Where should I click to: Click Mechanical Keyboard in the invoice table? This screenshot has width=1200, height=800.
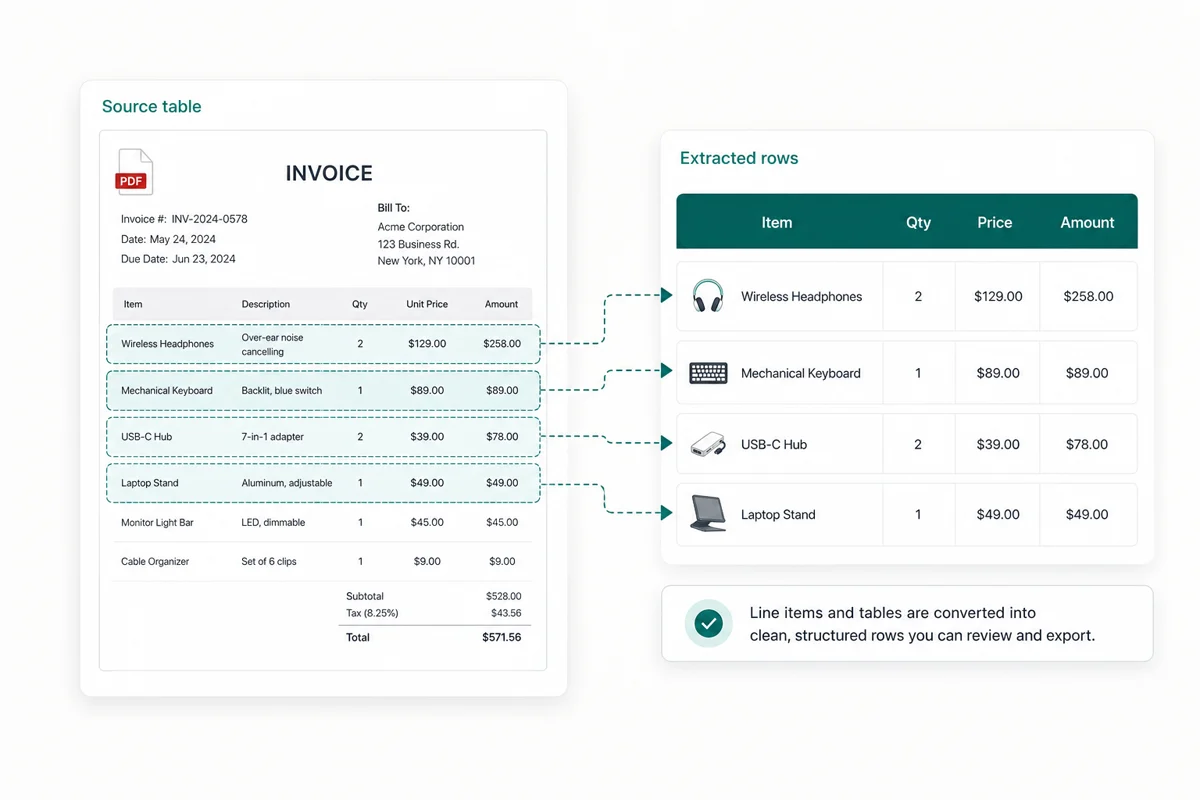[x=167, y=391]
